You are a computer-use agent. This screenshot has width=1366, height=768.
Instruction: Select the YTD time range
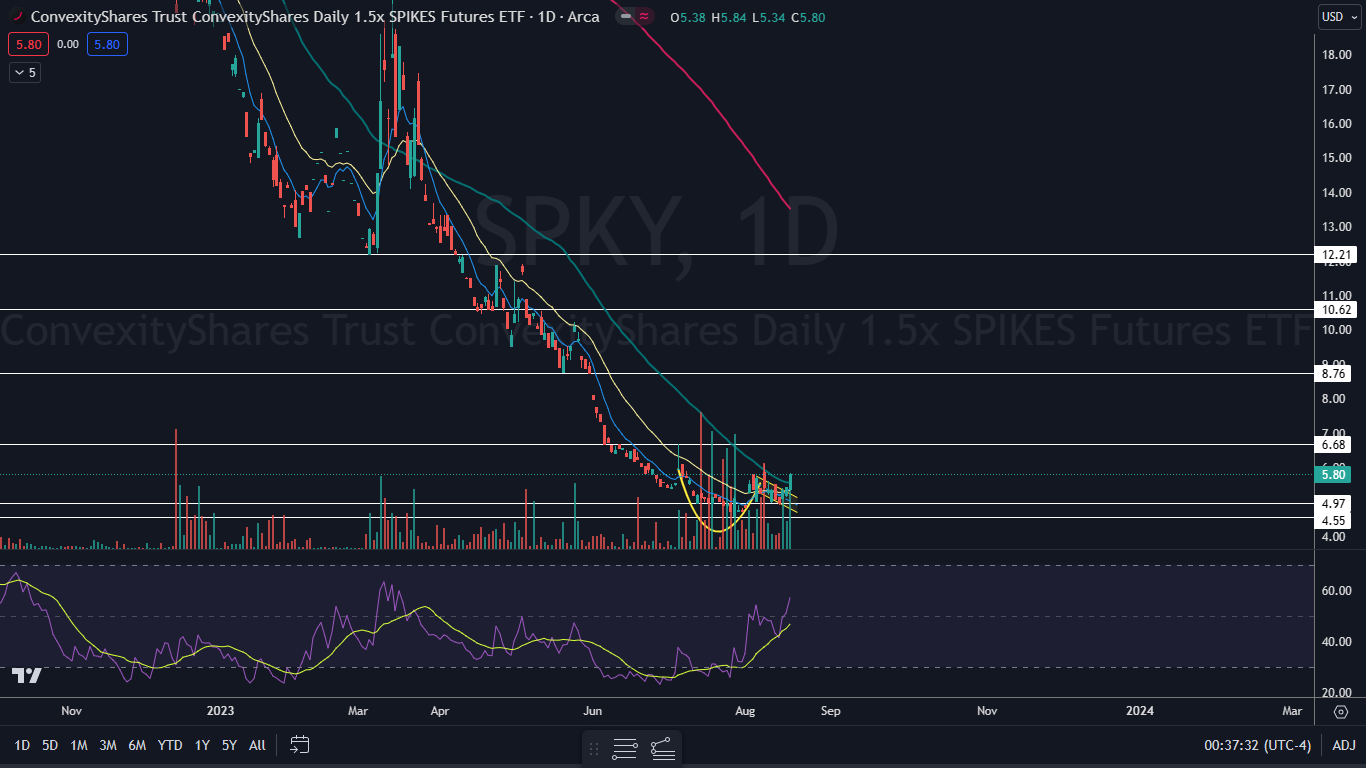coord(170,745)
